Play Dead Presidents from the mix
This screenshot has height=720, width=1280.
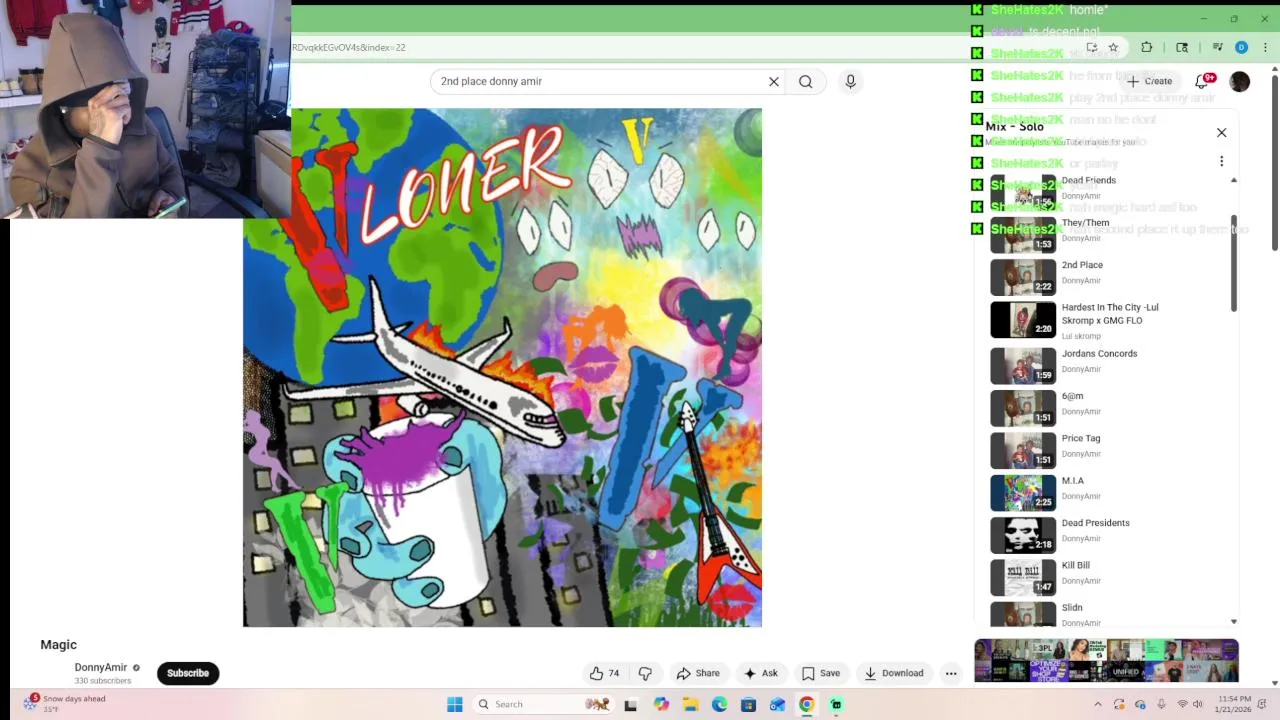pos(1105,534)
